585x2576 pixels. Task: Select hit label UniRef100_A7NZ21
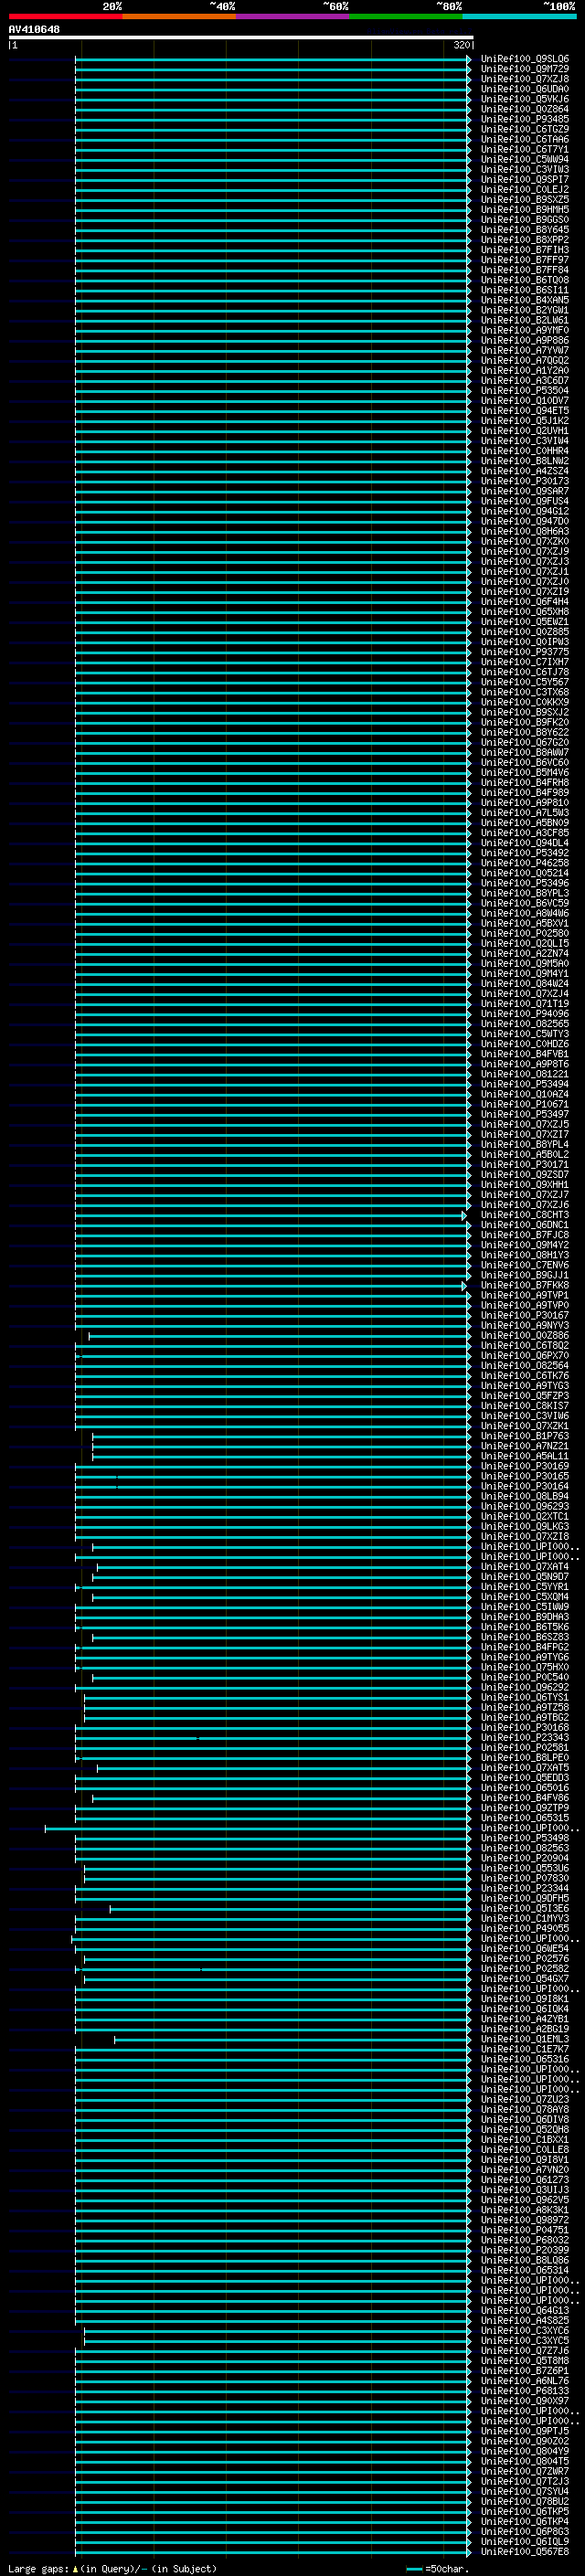click(525, 1446)
